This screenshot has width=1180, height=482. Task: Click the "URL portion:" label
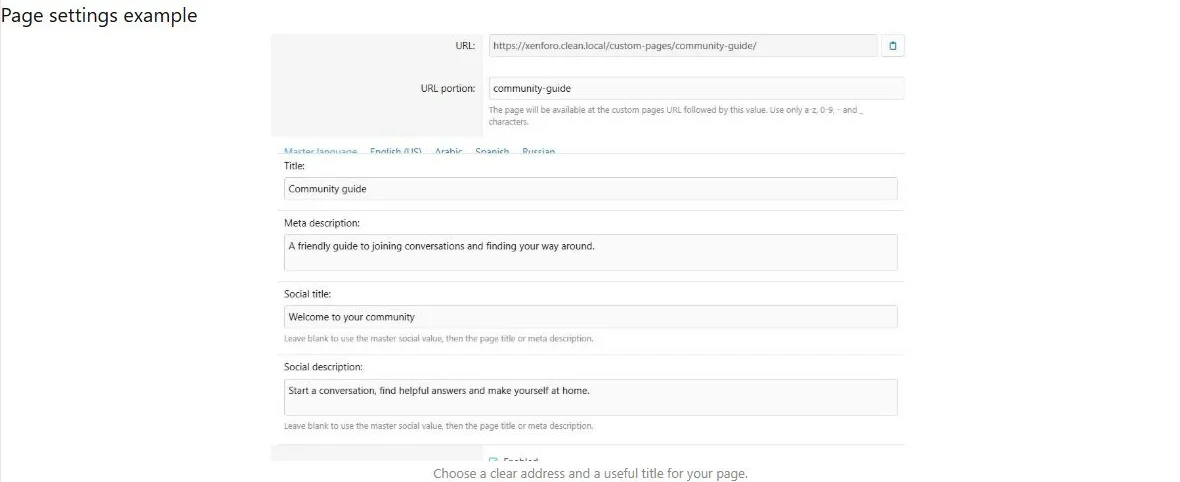[448, 88]
